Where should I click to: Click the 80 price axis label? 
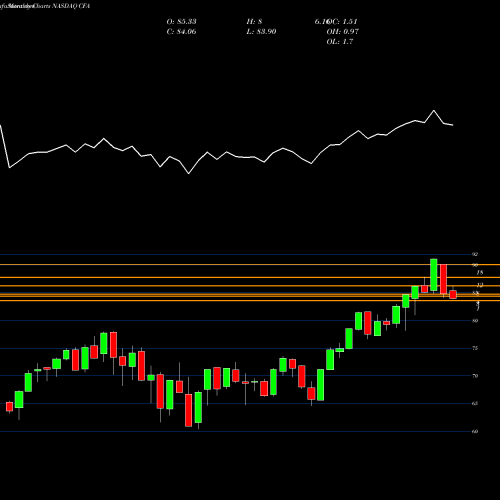[475, 321]
